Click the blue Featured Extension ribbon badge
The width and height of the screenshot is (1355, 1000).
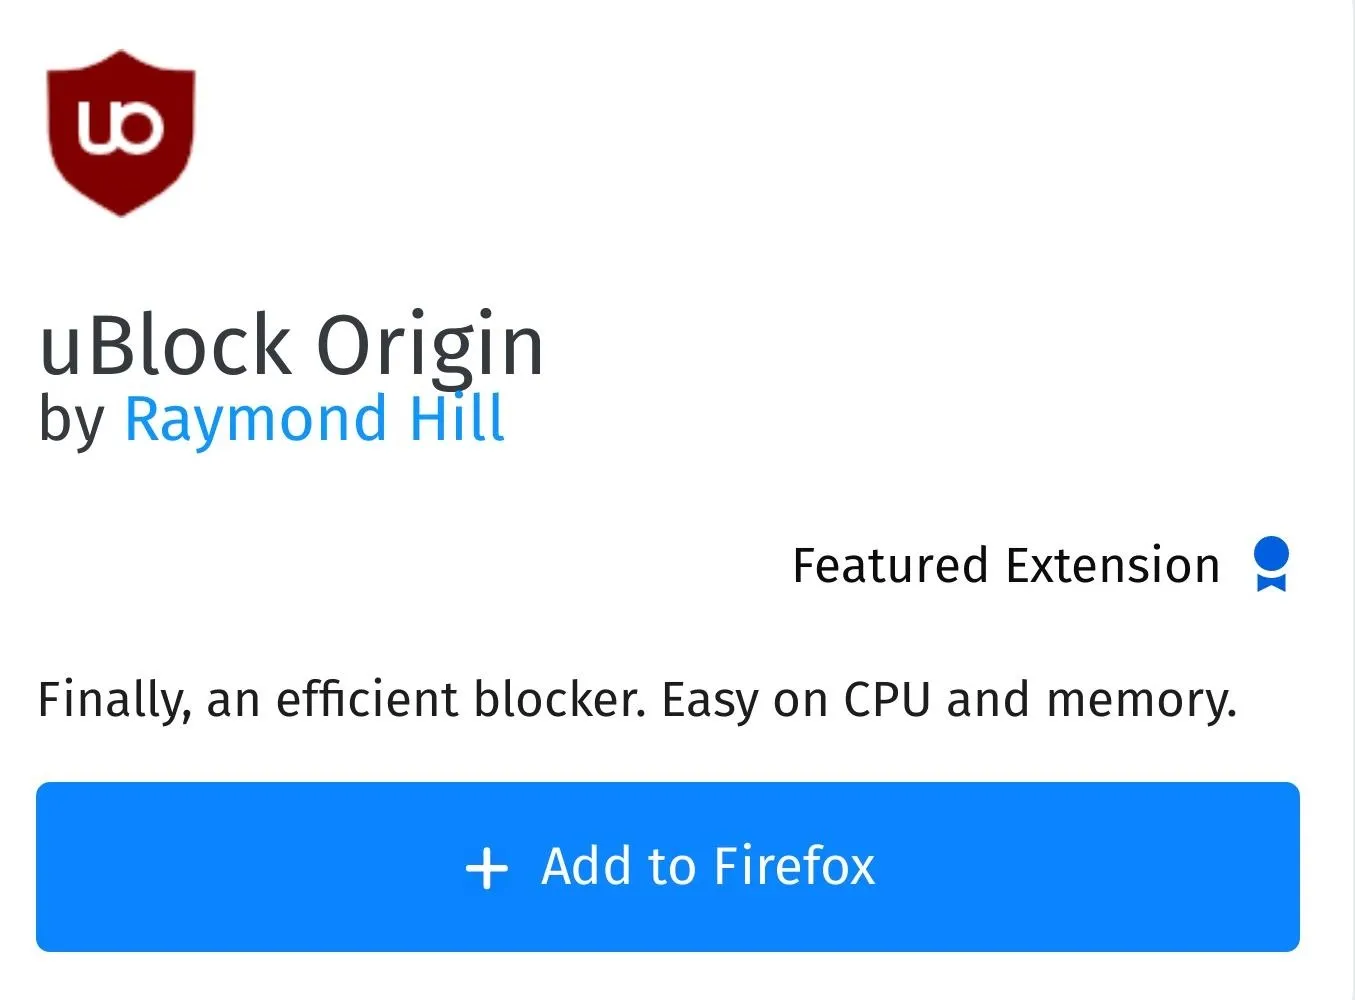click(1271, 565)
